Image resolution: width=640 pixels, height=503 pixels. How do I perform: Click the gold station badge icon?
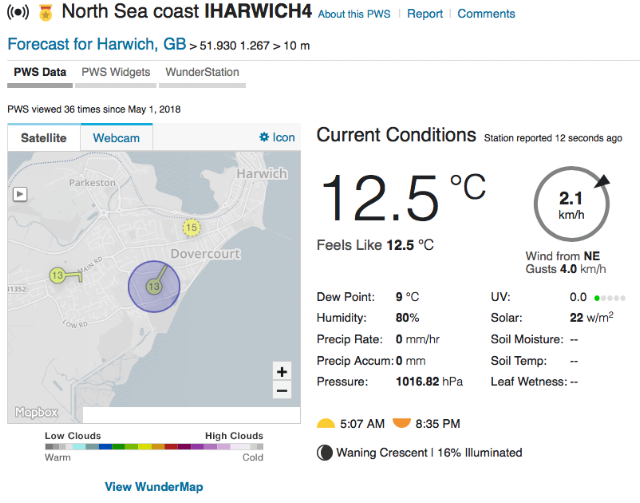[46, 15]
